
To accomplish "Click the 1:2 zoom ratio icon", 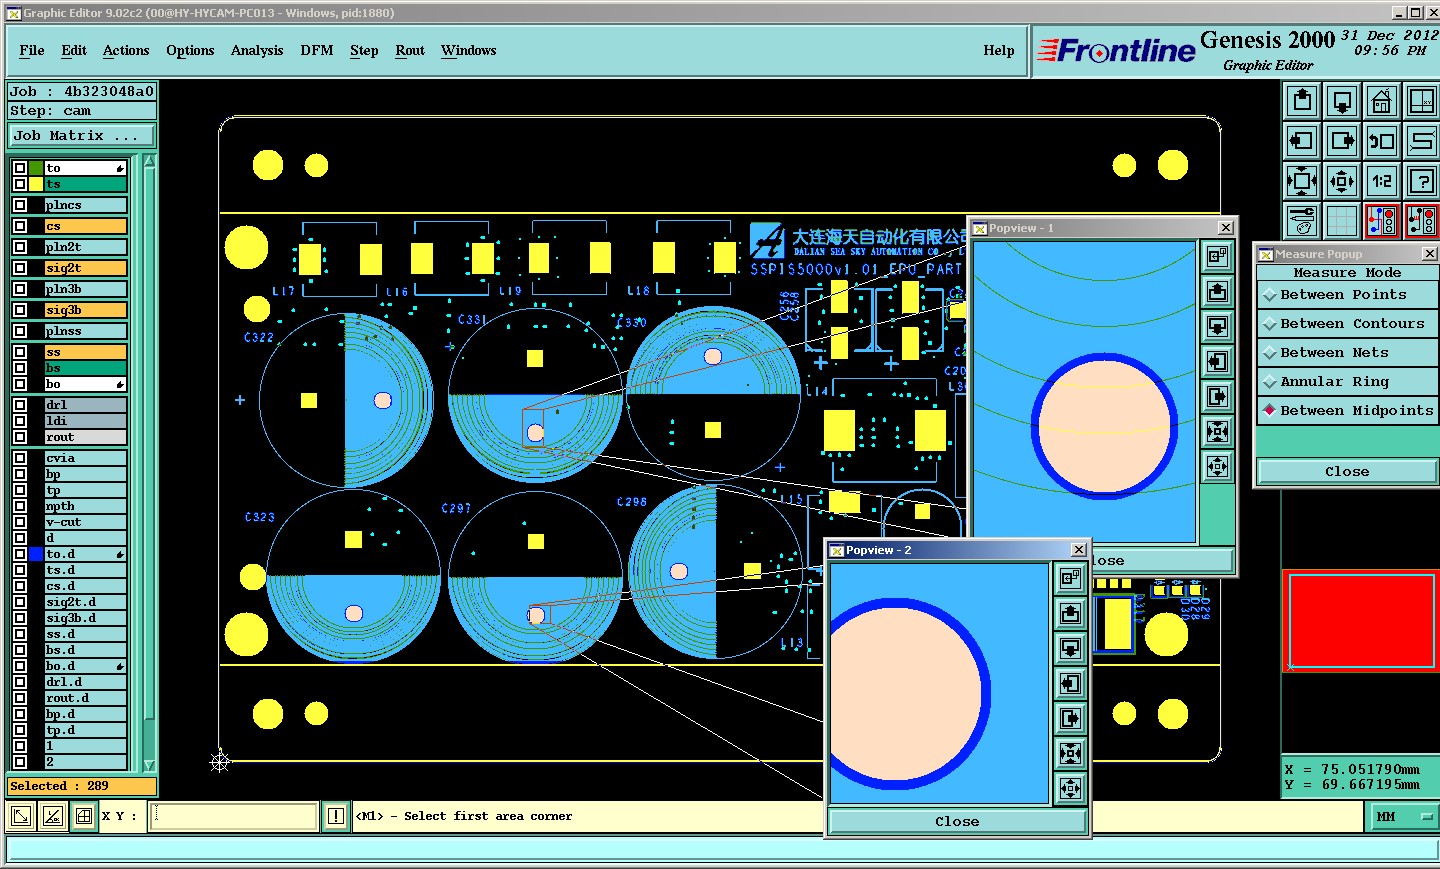I will pos(1382,181).
